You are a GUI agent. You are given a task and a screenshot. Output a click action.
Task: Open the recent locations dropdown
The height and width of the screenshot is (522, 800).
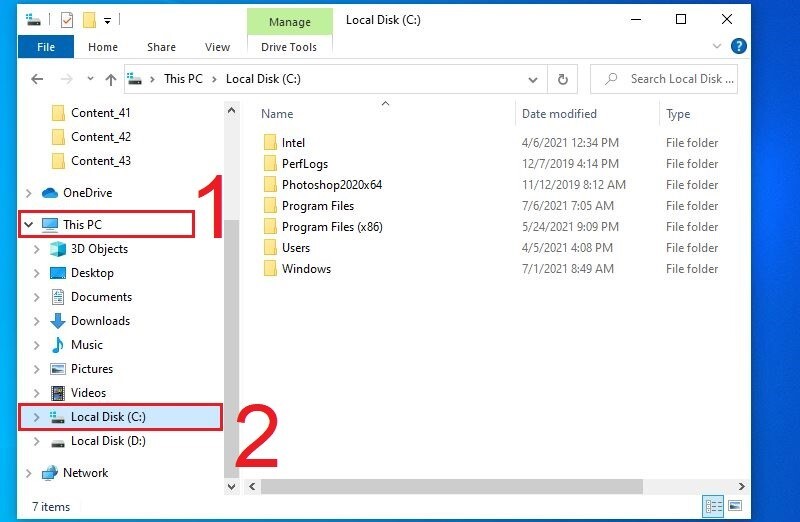coord(90,79)
